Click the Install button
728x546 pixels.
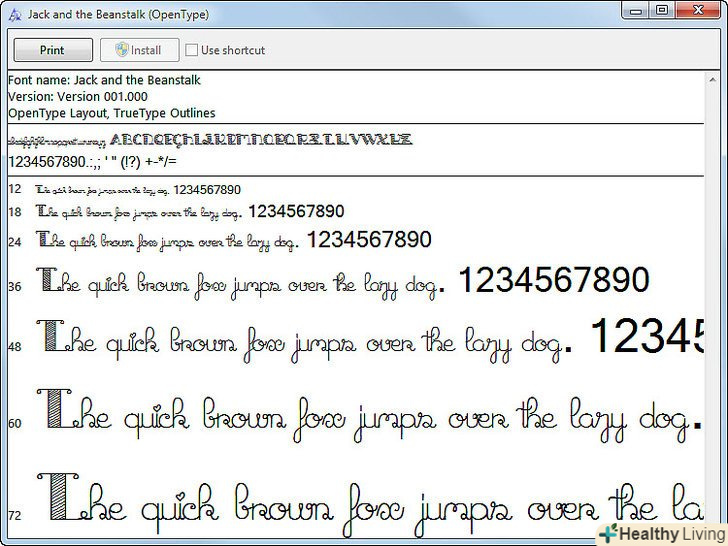(x=140, y=50)
